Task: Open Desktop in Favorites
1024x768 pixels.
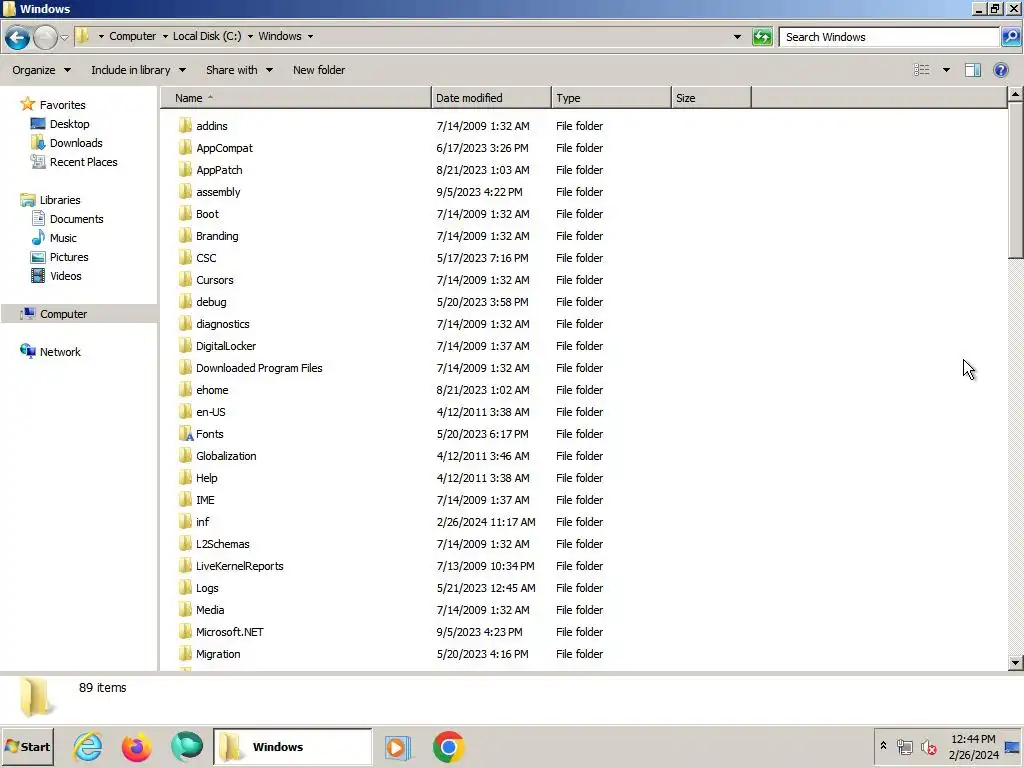Action: [69, 124]
